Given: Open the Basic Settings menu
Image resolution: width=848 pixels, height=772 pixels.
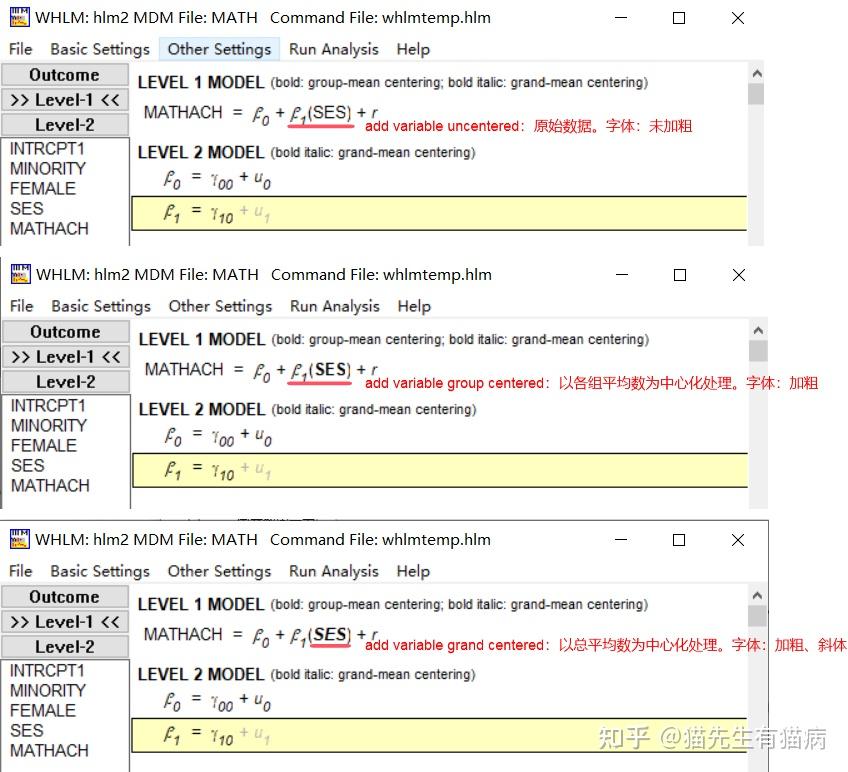Looking at the screenshot, I should point(99,48).
